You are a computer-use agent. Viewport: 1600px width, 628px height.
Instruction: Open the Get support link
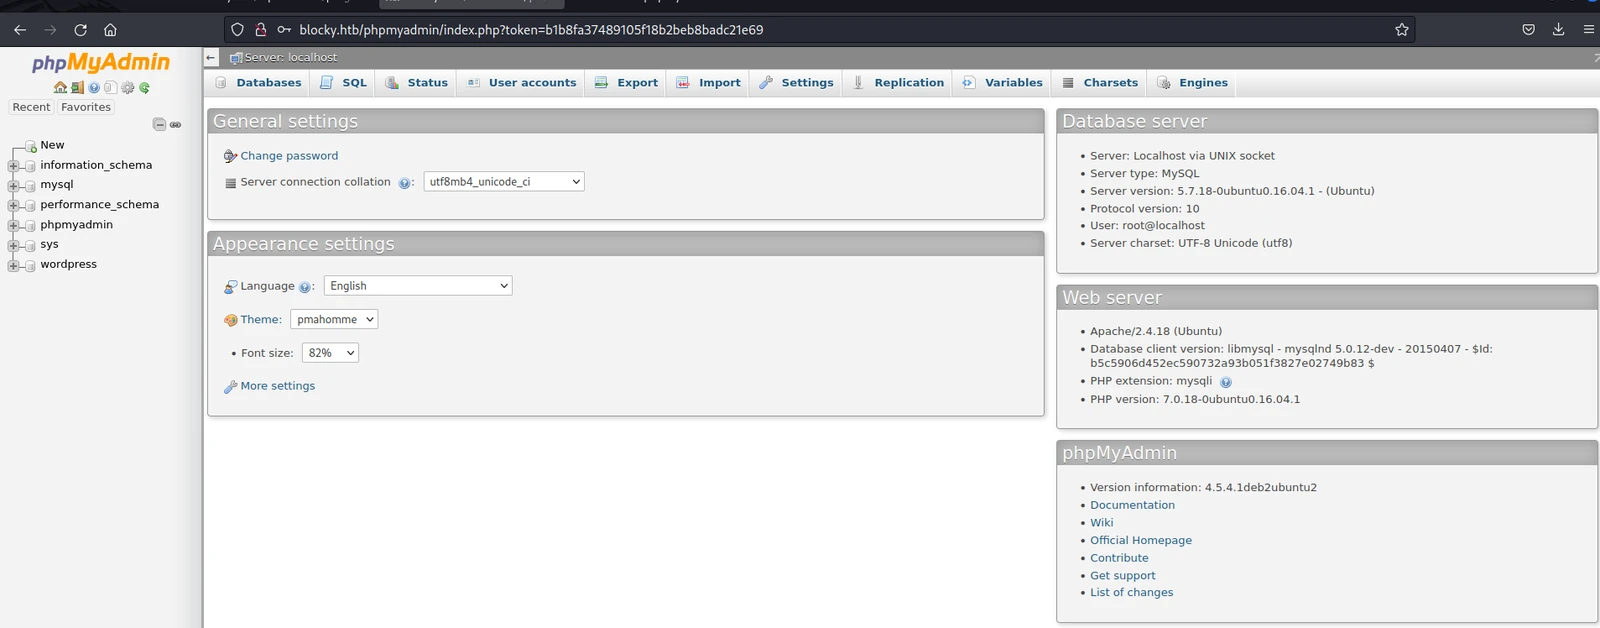(x=1122, y=576)
